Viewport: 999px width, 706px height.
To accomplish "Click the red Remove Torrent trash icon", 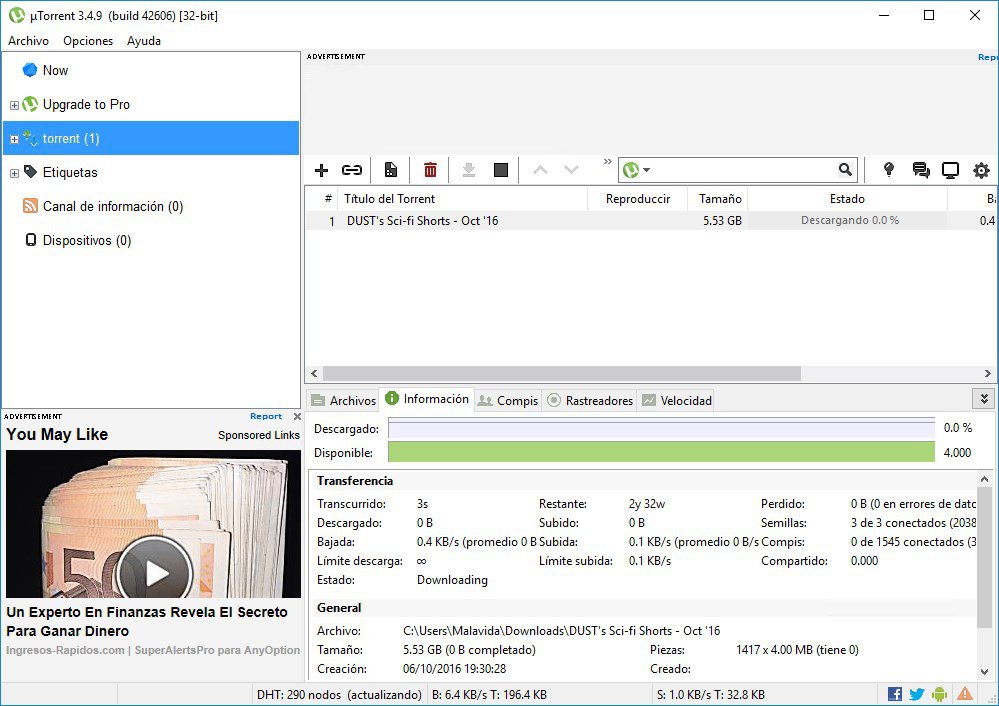I will (430, 171).
